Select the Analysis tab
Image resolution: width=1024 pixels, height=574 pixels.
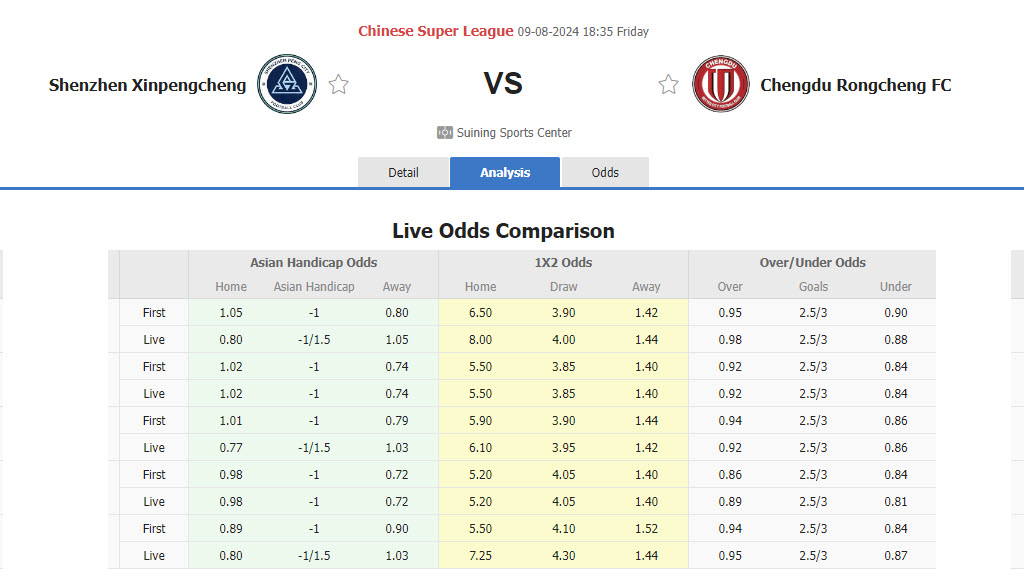pos(505,172)
